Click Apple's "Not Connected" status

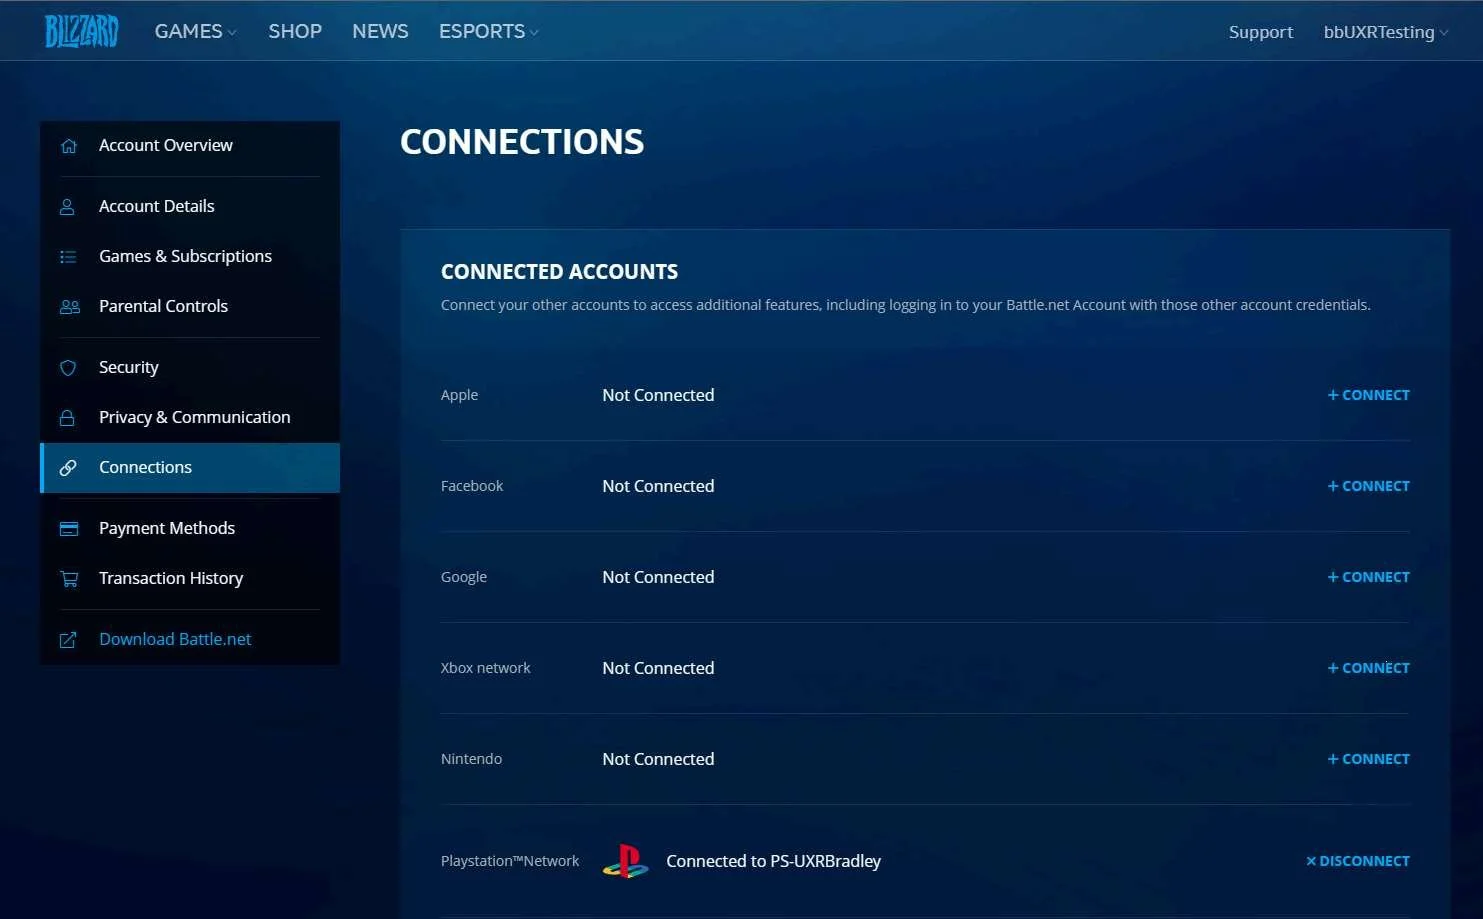coord(658,395)
